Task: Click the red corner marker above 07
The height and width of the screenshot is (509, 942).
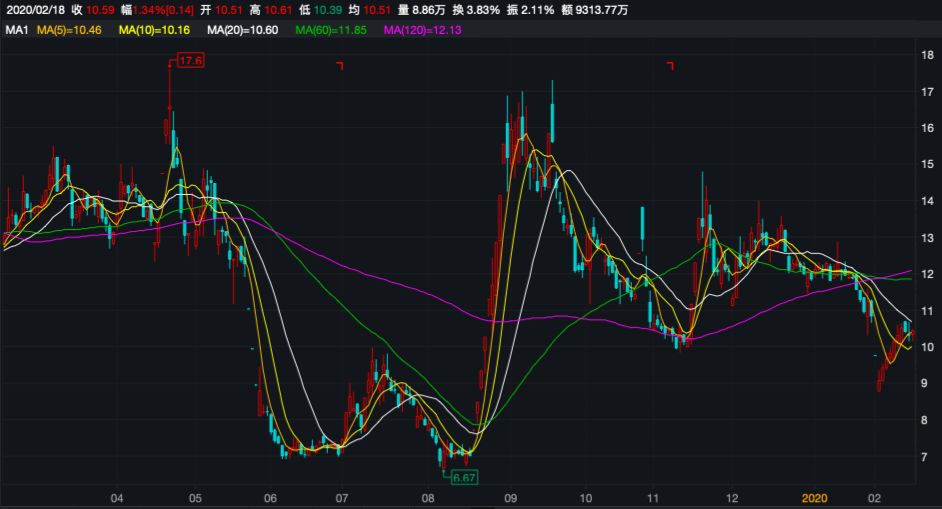Action: [x=340, y=65]
